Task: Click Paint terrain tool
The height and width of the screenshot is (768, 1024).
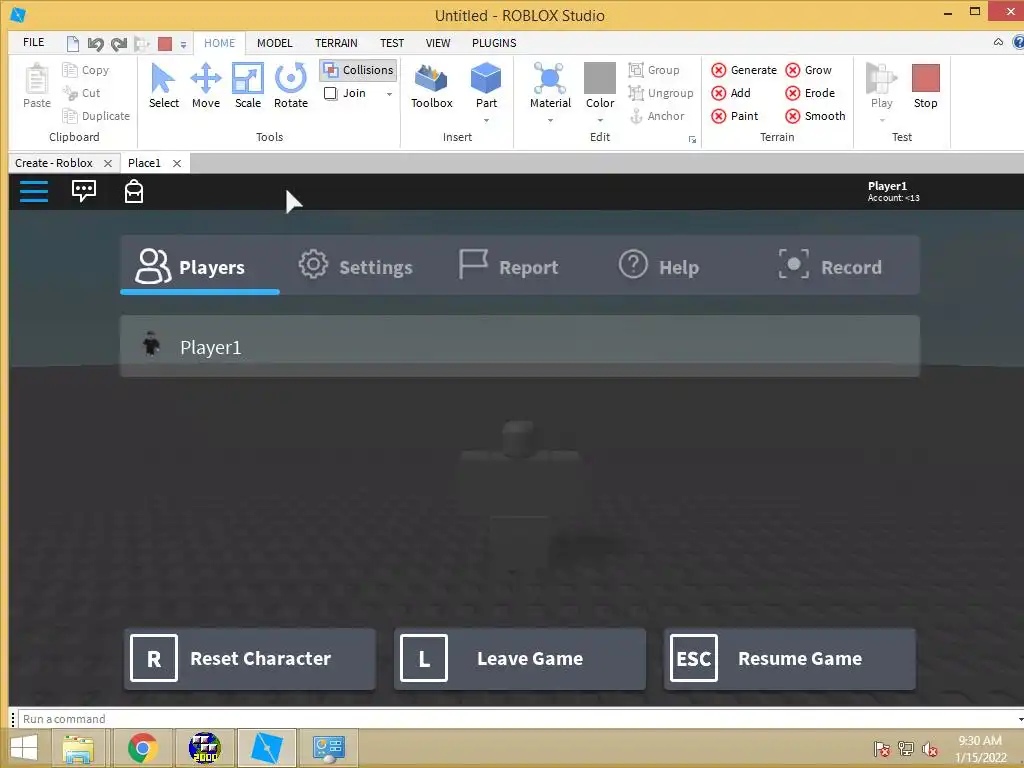Action: click(x=735, y=116)
